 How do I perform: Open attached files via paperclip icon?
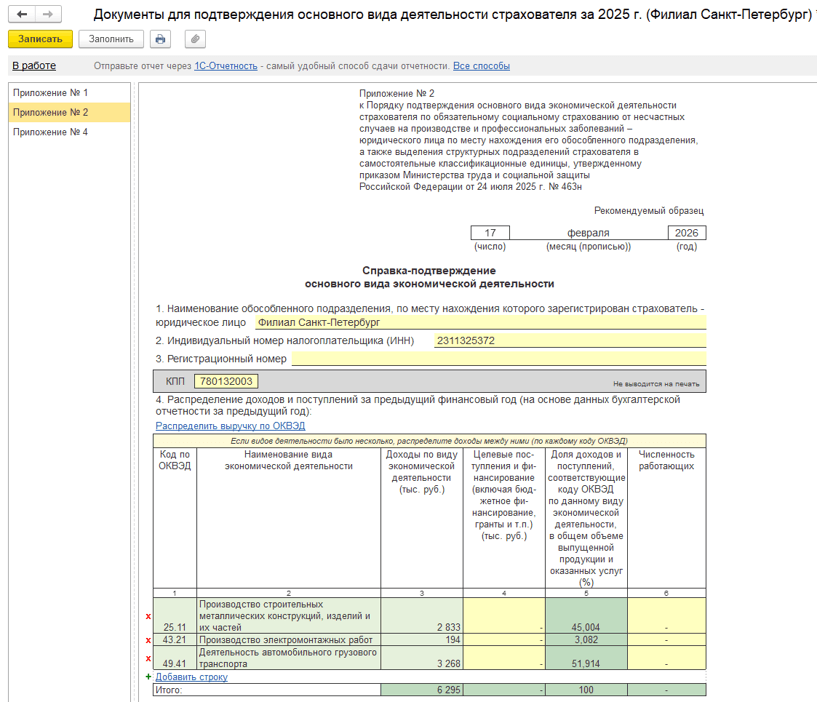[195, 39]
